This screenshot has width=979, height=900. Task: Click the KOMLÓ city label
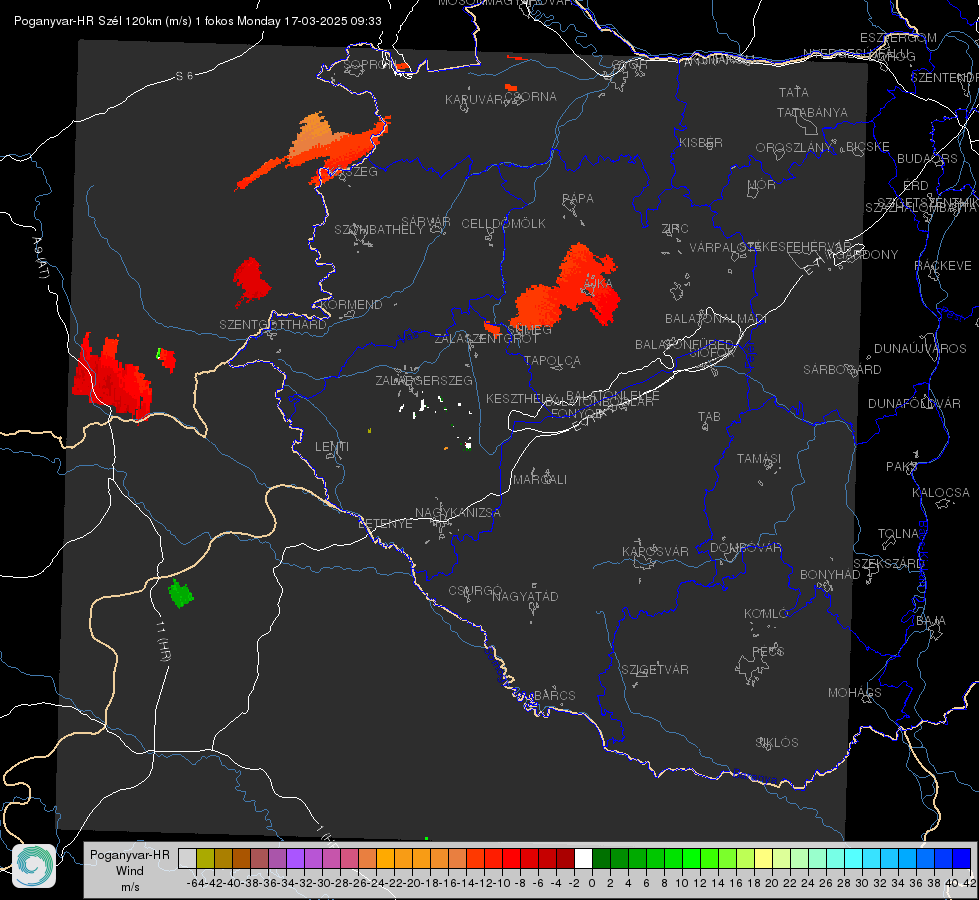tap(766, 614)
